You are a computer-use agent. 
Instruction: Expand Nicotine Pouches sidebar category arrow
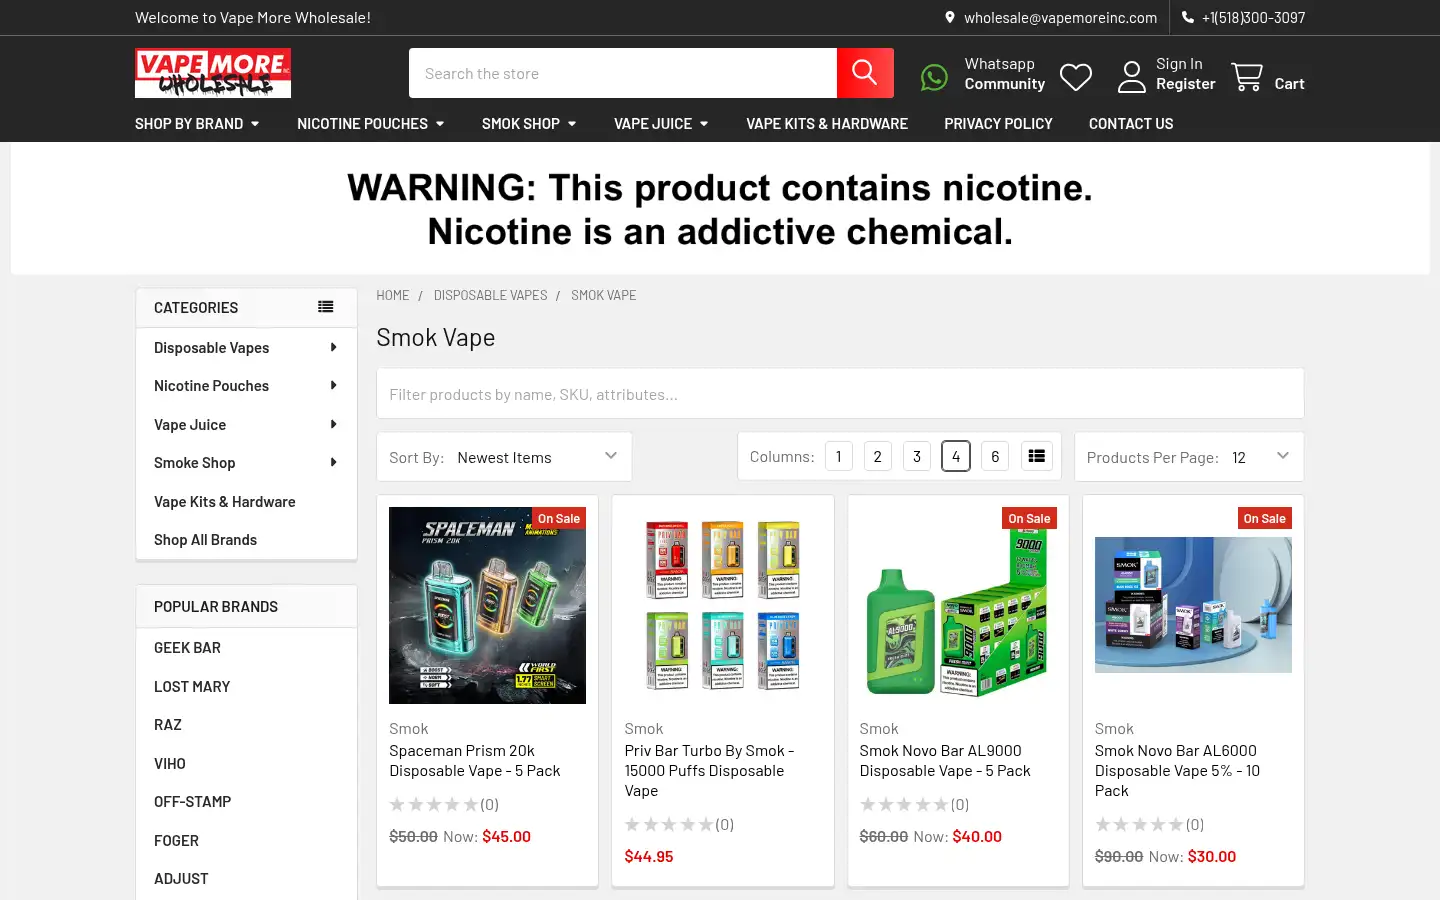[334, 385]
